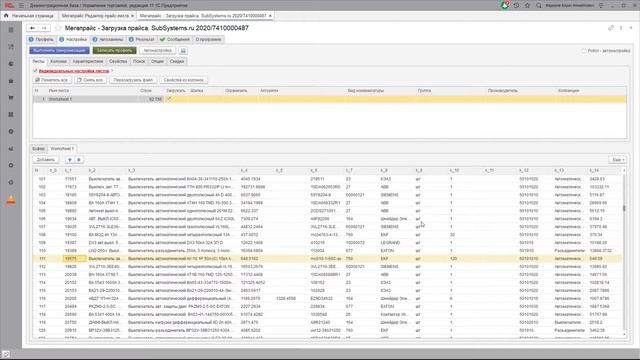Click the Имя листа column header
Screen dimensions: 640x360
93,91
